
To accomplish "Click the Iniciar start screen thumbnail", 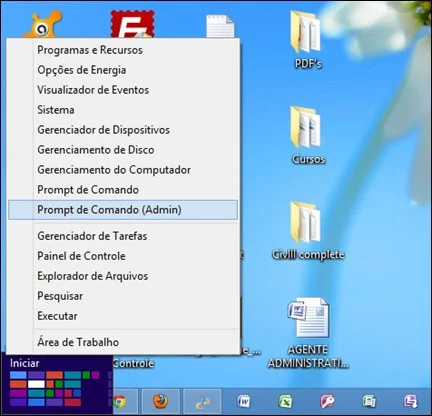I will [x=57, y=385].
